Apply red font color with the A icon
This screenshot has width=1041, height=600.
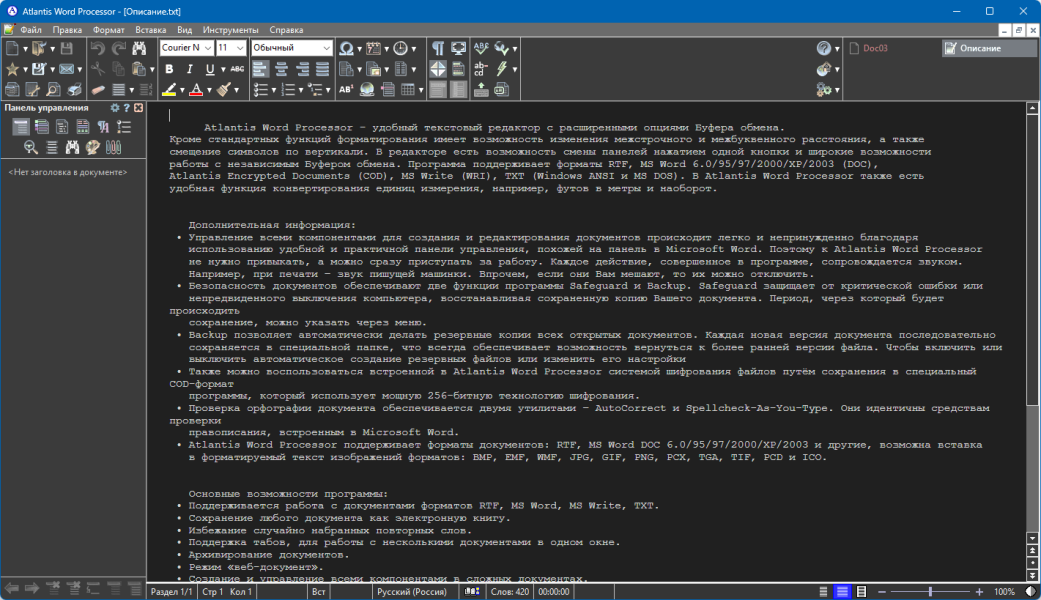196,90
